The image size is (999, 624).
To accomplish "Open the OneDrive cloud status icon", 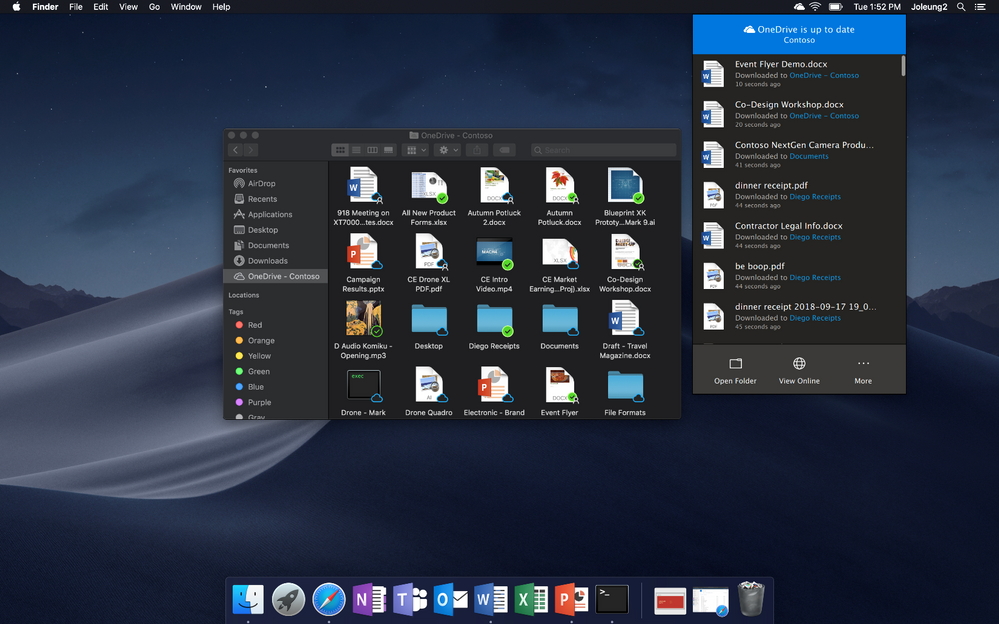I will click(x=799, y=7).
